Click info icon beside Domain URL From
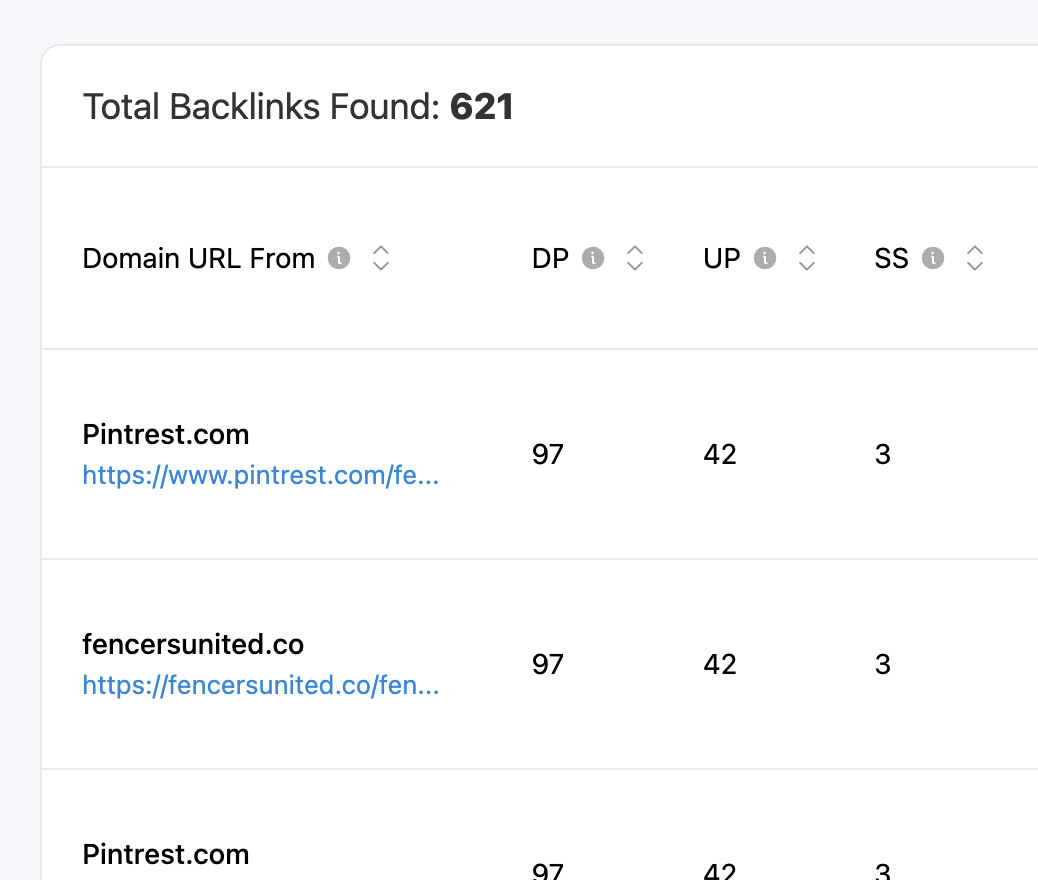This screenshot has width=1038, height=880. 339,258
